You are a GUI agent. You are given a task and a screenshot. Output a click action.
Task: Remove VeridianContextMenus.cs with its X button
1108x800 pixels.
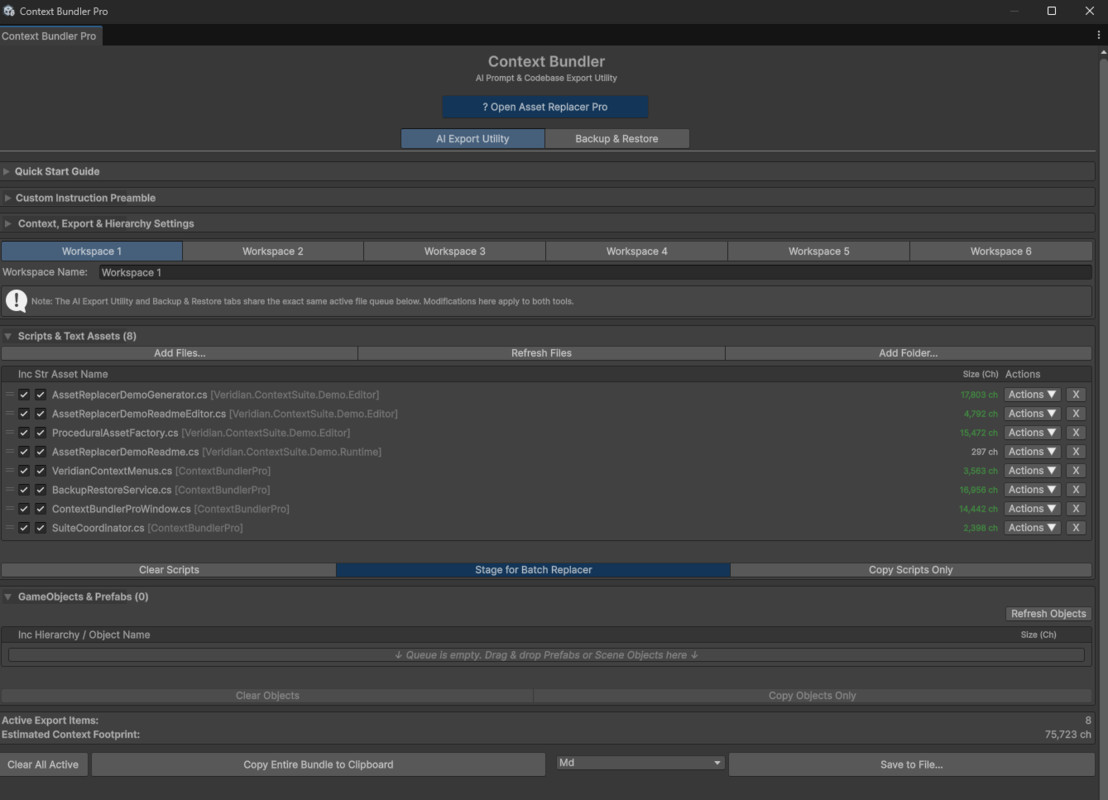coord(1075,471)
